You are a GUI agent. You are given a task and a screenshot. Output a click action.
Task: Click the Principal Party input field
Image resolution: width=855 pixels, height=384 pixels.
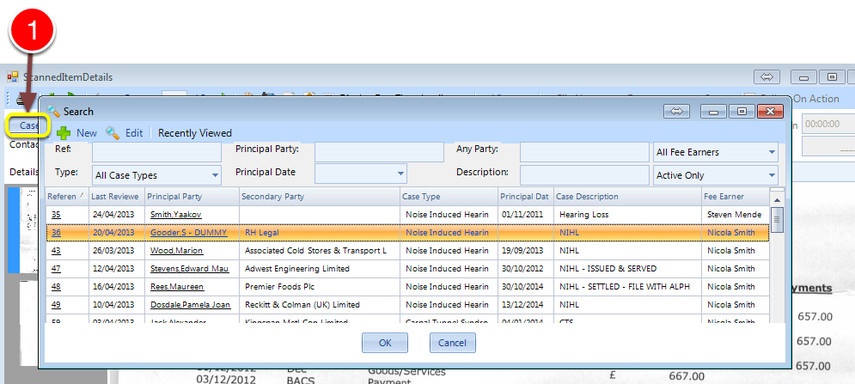(379, 152)
